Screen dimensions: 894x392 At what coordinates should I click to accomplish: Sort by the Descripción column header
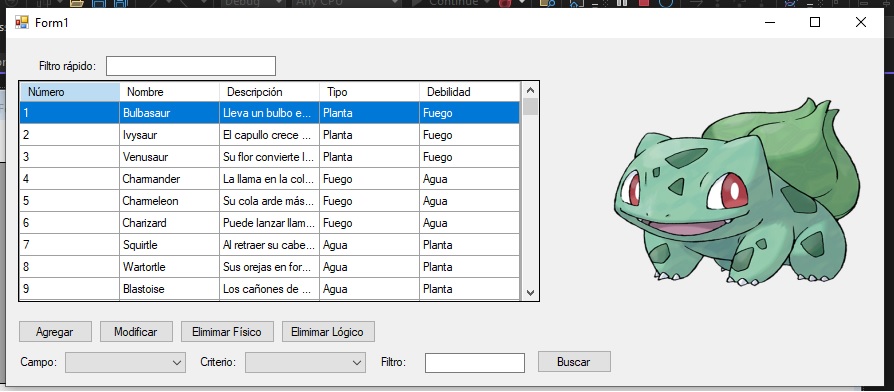point(269,92)
